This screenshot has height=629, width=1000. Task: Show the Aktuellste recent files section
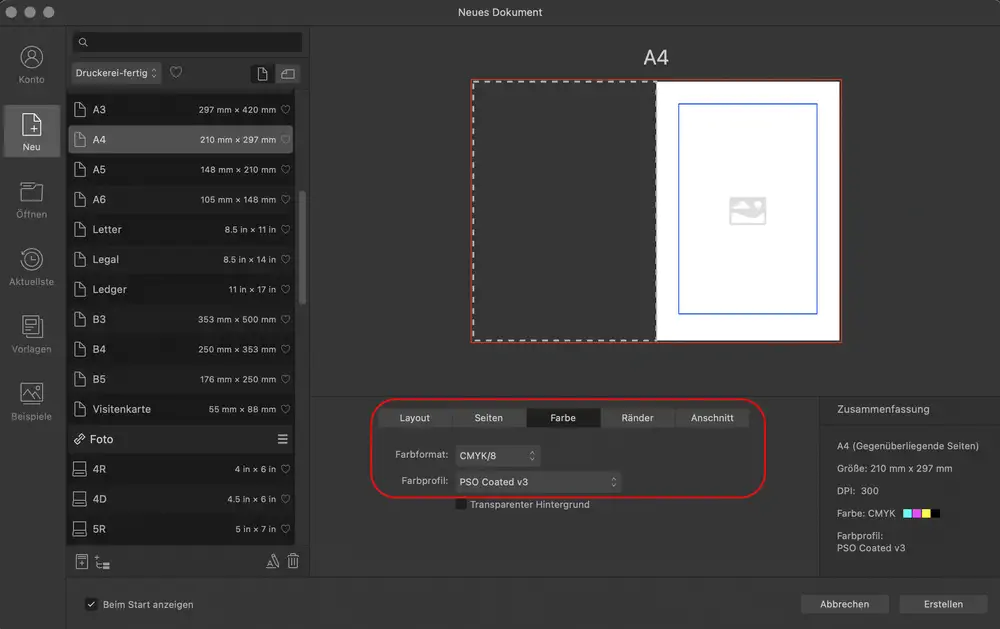pos(31,267)
